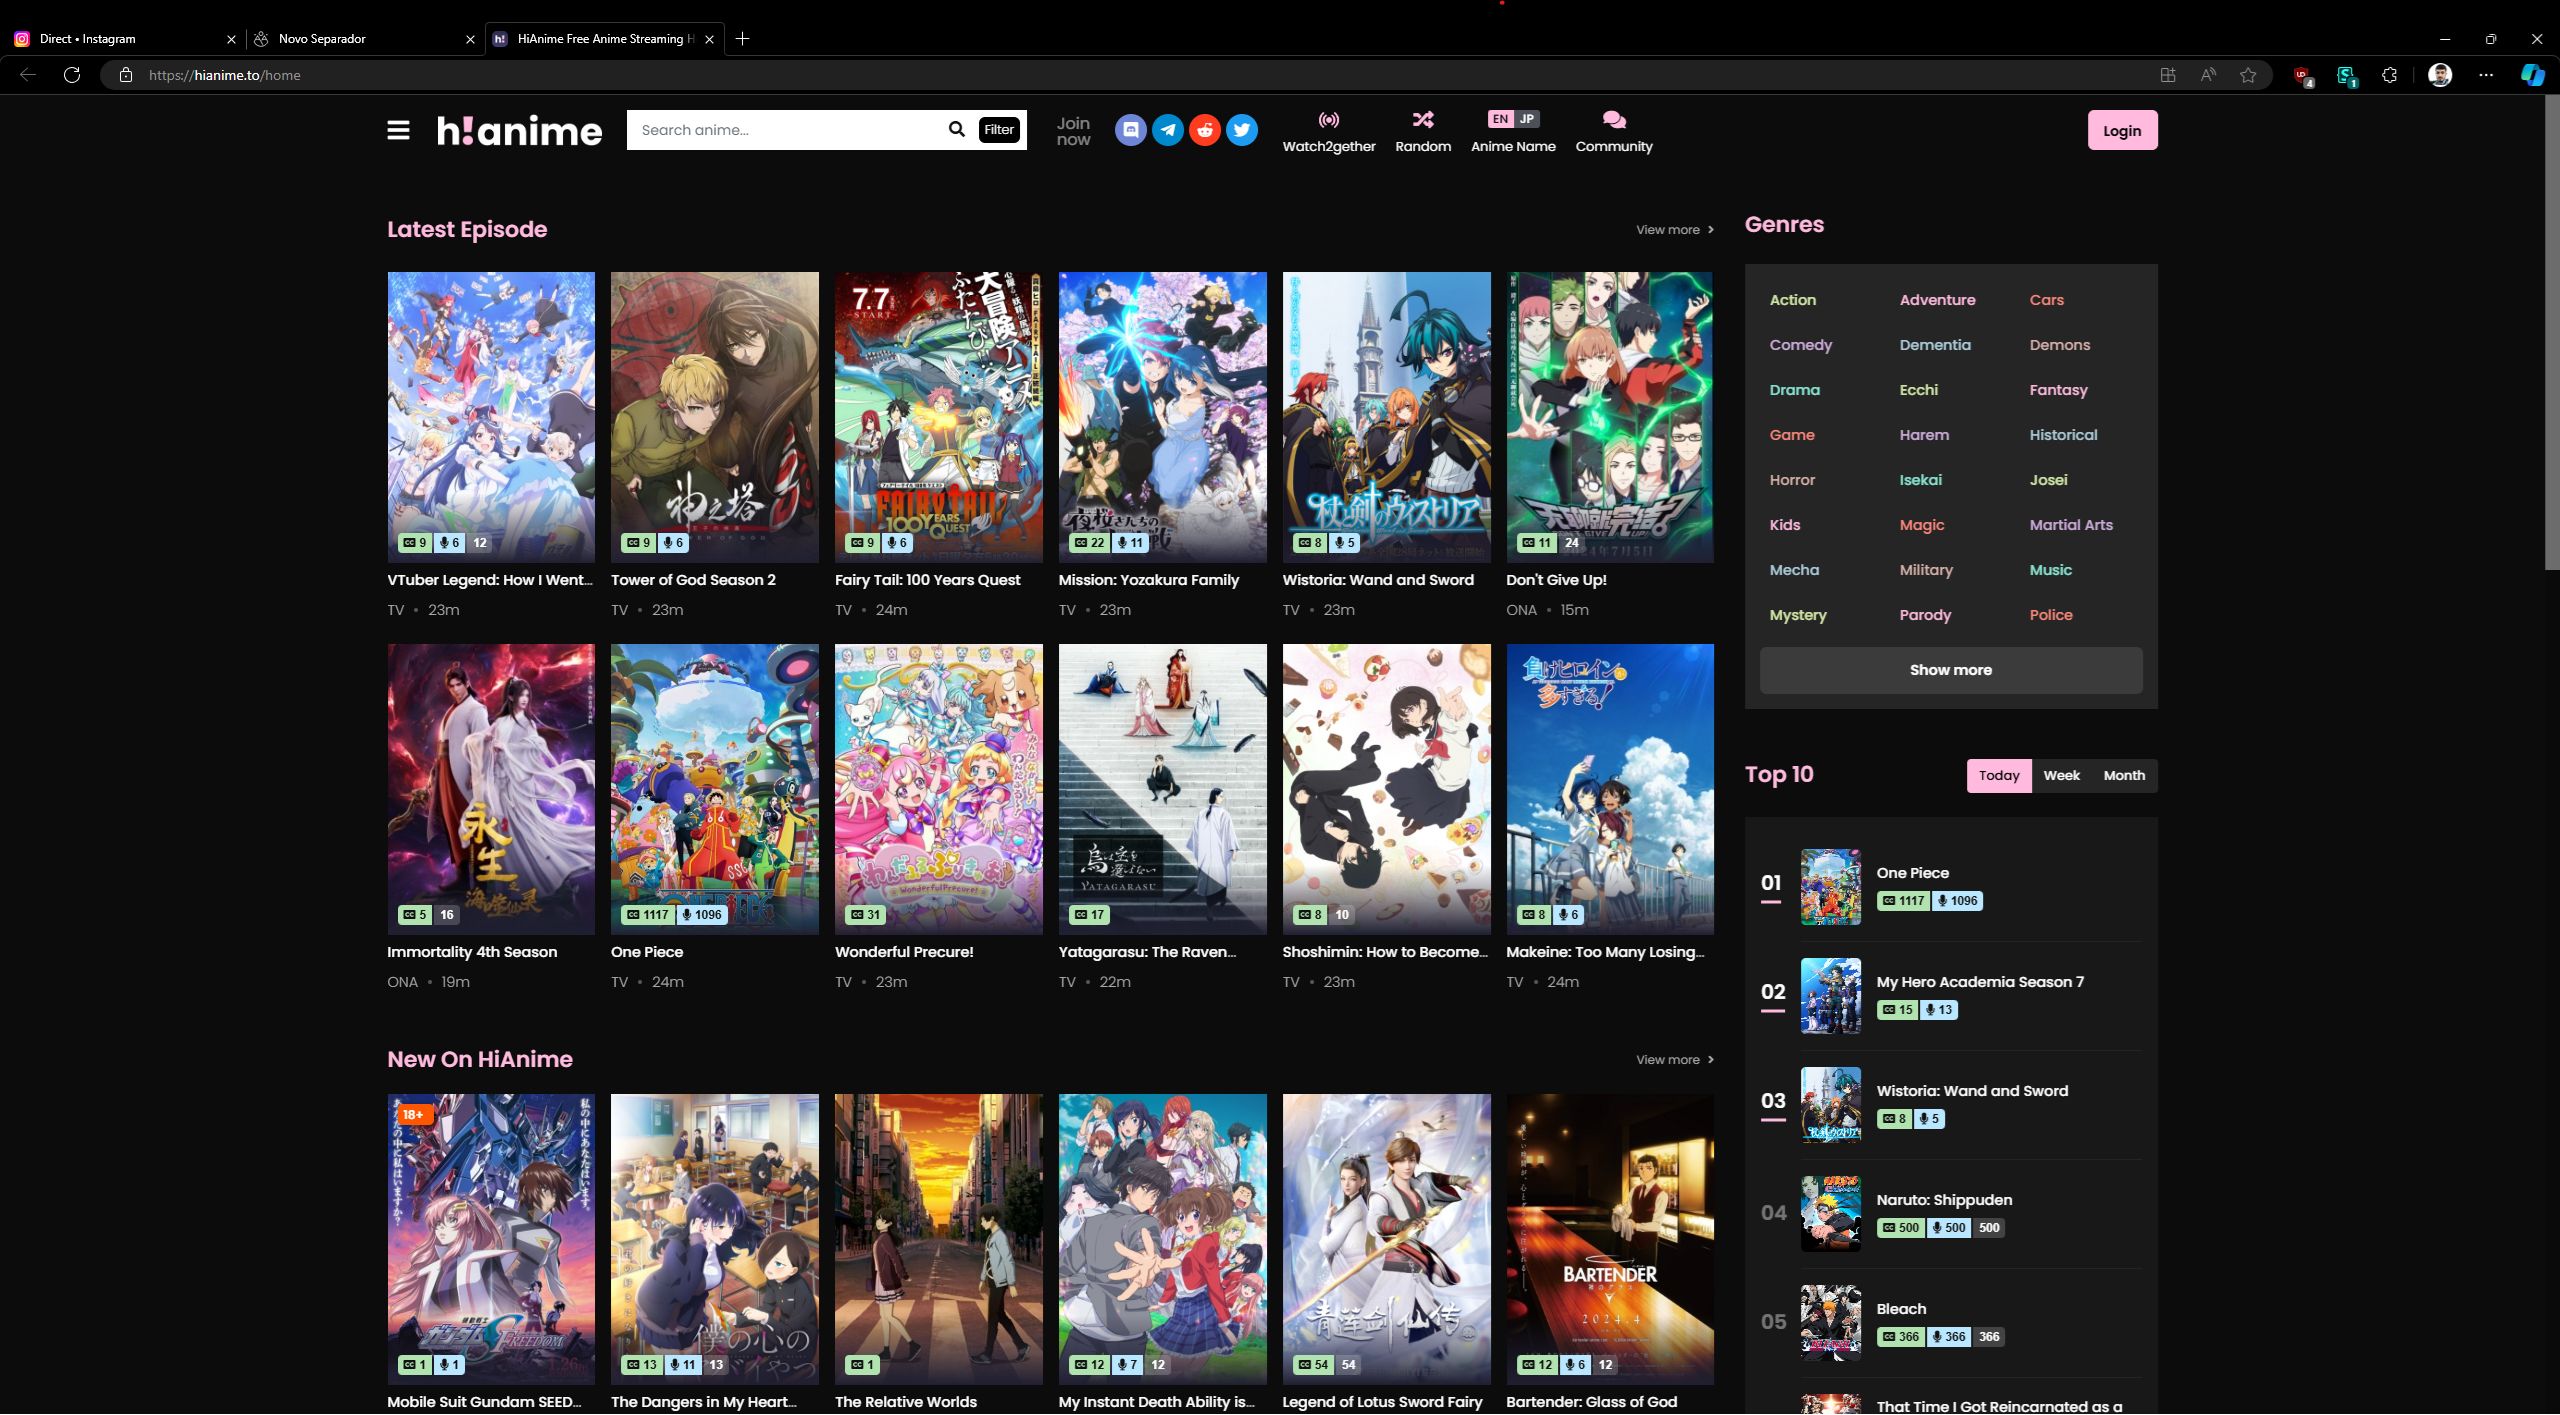Screen dimensions: 2560x1415
Task: Open Legend of Lotus Sword Fairy poster
Action: pos(1386,1239)
